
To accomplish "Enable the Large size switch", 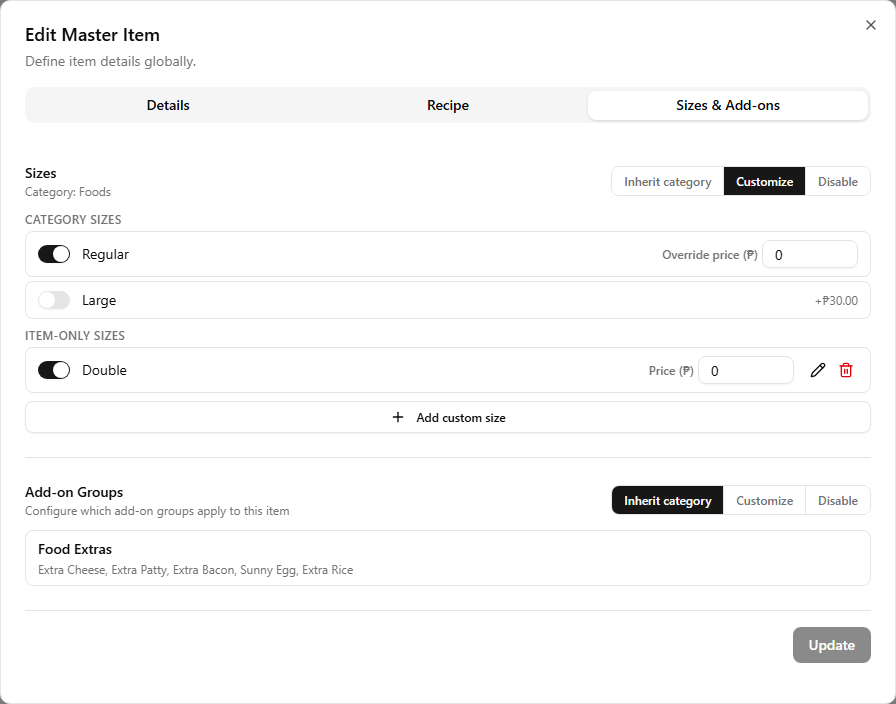I will click(54, 300).
